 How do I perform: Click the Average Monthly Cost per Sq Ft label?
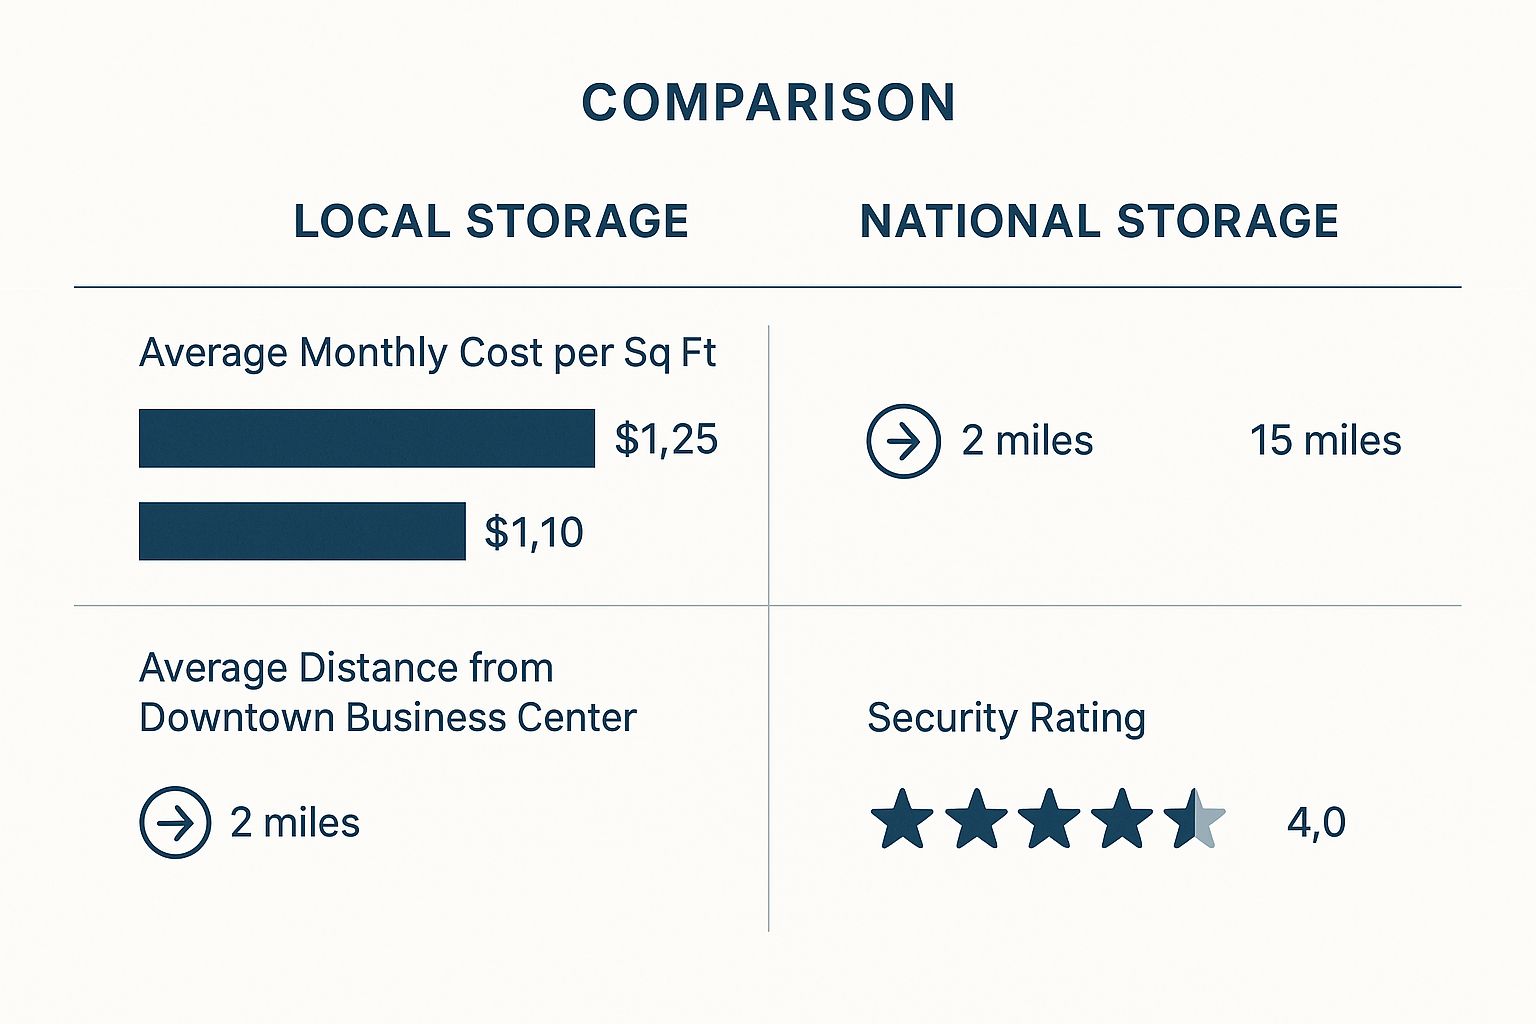pos(427,353)
